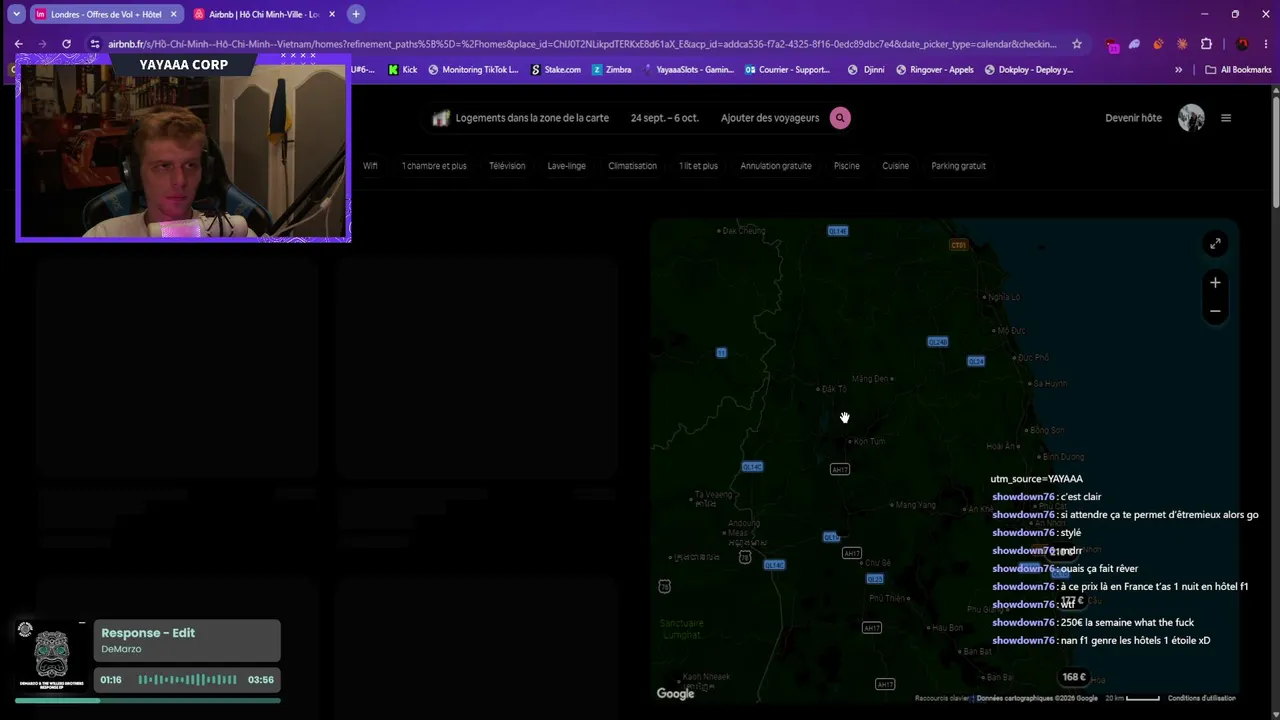Bookmark this page with the star icon
The height and width of the screenshot is (720, 1280).
[1077, 44]
